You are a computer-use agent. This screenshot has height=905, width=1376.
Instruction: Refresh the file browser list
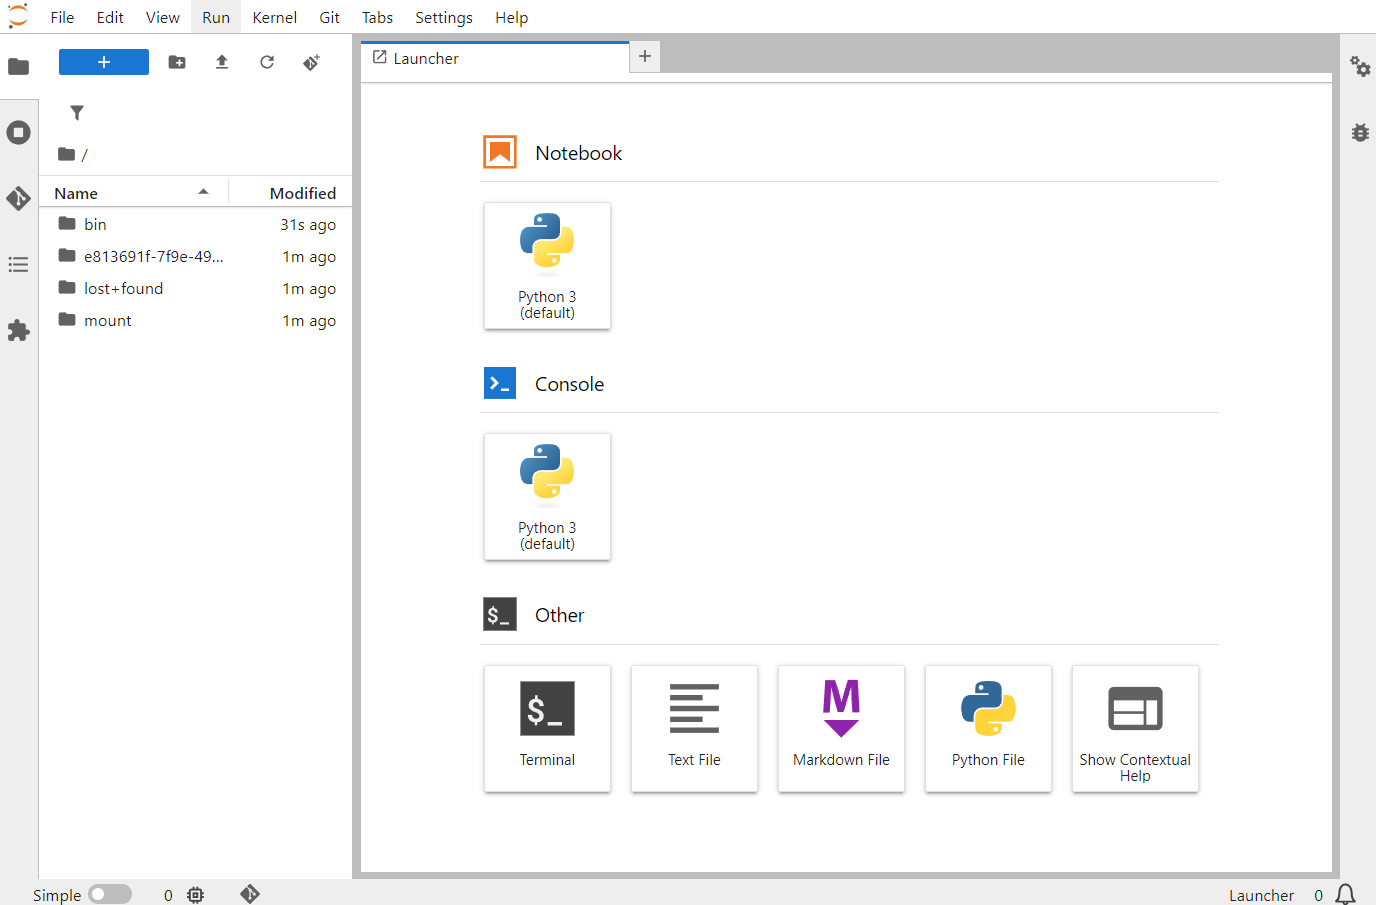pos(266,62)
